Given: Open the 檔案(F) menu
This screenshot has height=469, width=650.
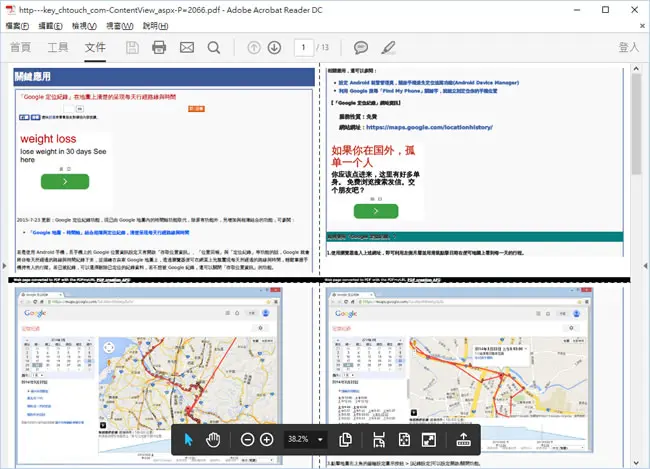Looking at the screenshot, I should click(17, 26).
